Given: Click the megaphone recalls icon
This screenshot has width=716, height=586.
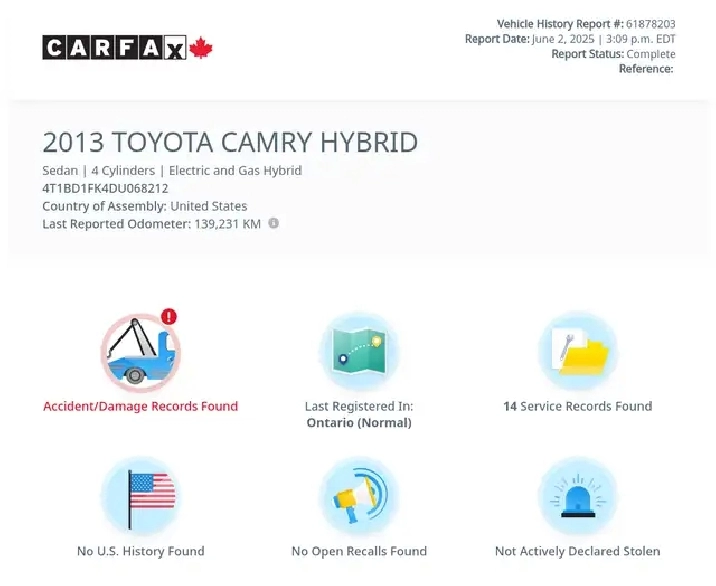Looking at the screenshot, I should coord(359,497).
